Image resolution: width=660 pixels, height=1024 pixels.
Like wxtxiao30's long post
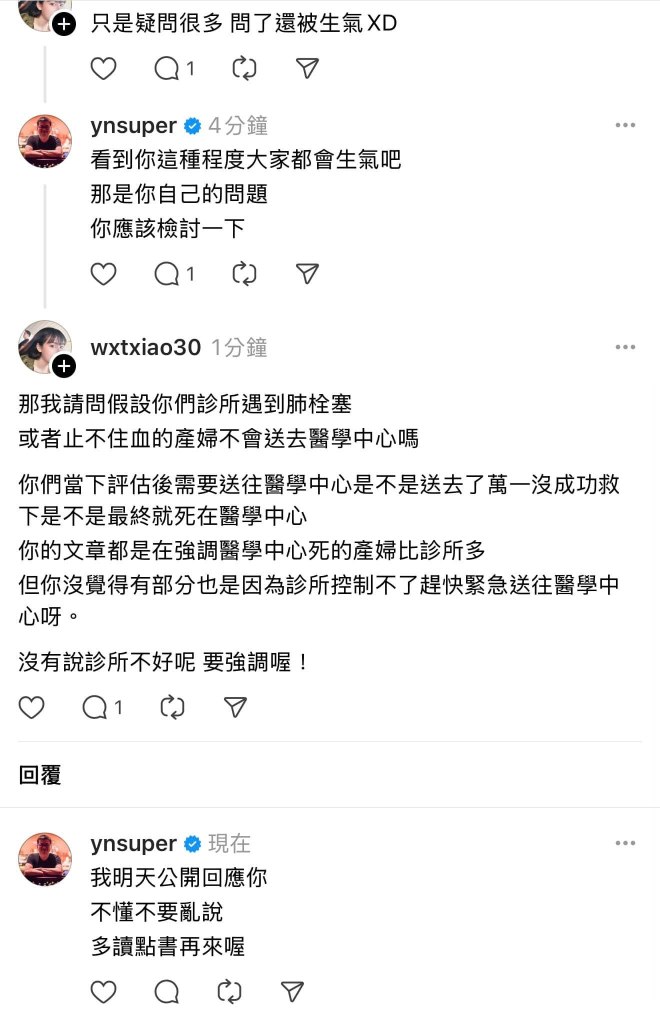(x=32, y=707)
